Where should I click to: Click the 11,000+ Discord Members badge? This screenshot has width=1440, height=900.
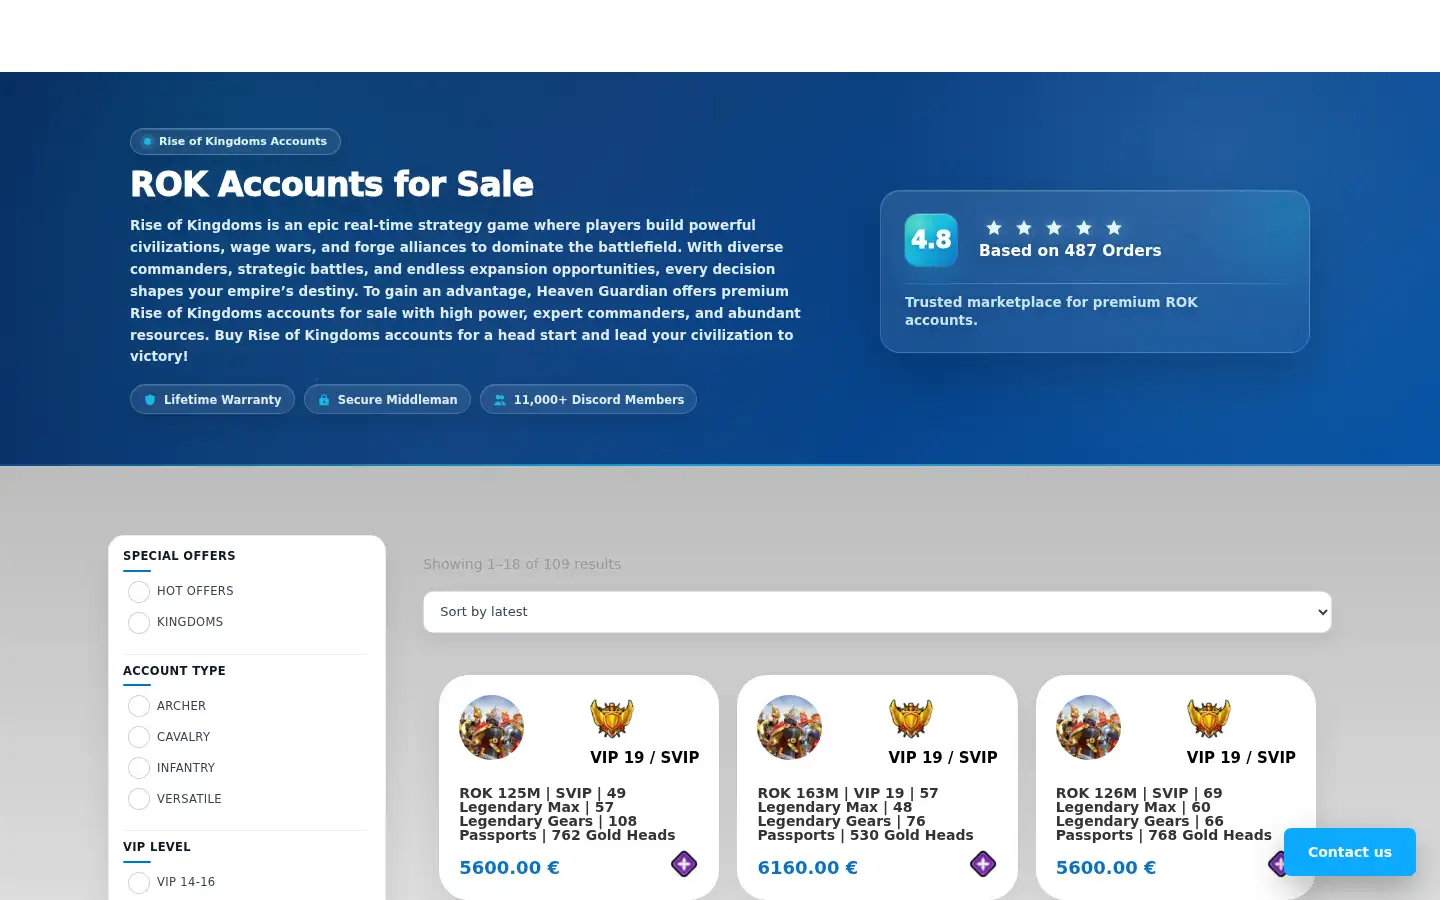[x=588, y=399]
